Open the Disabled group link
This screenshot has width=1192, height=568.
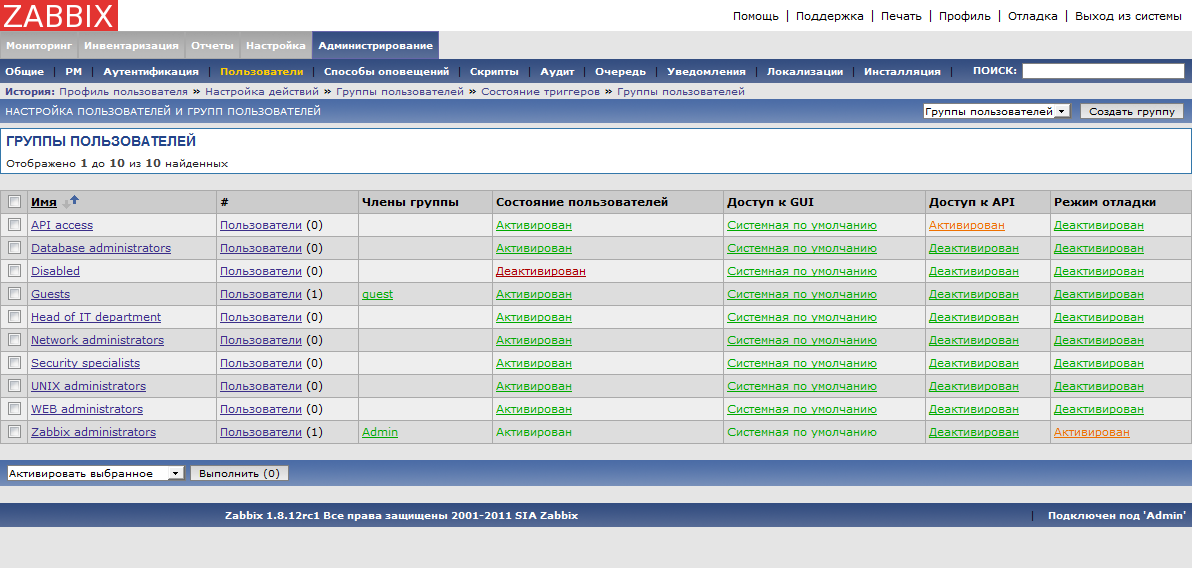[55, 271]
